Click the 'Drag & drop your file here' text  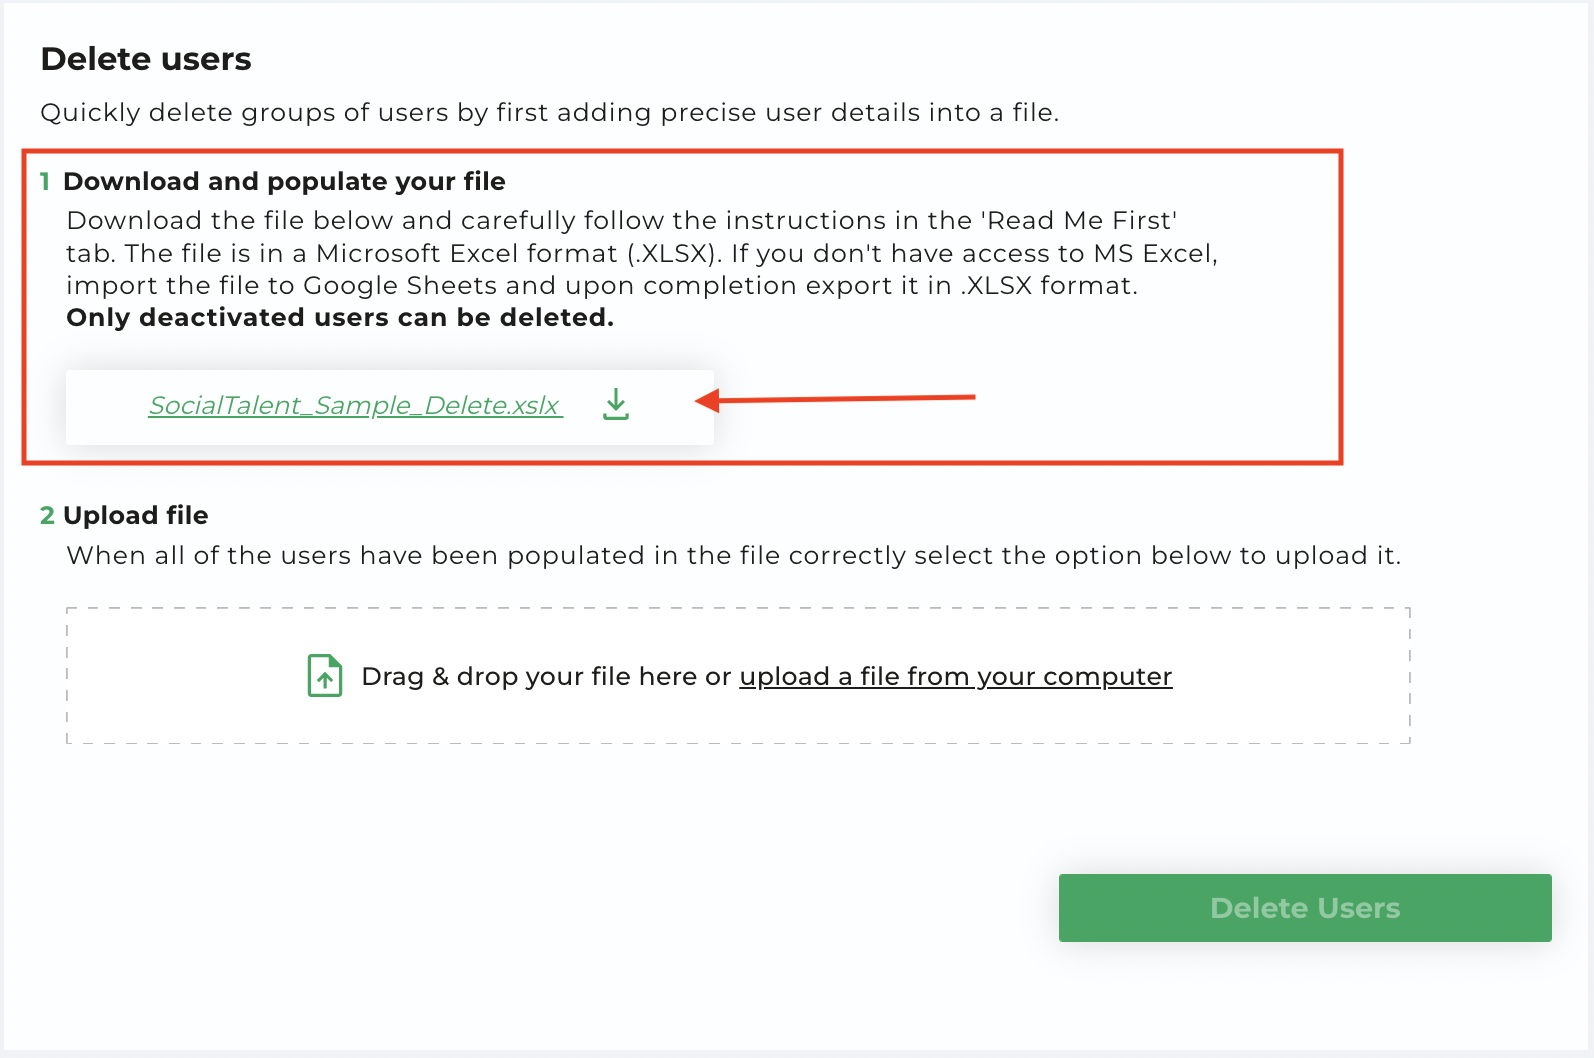[530, 677]
